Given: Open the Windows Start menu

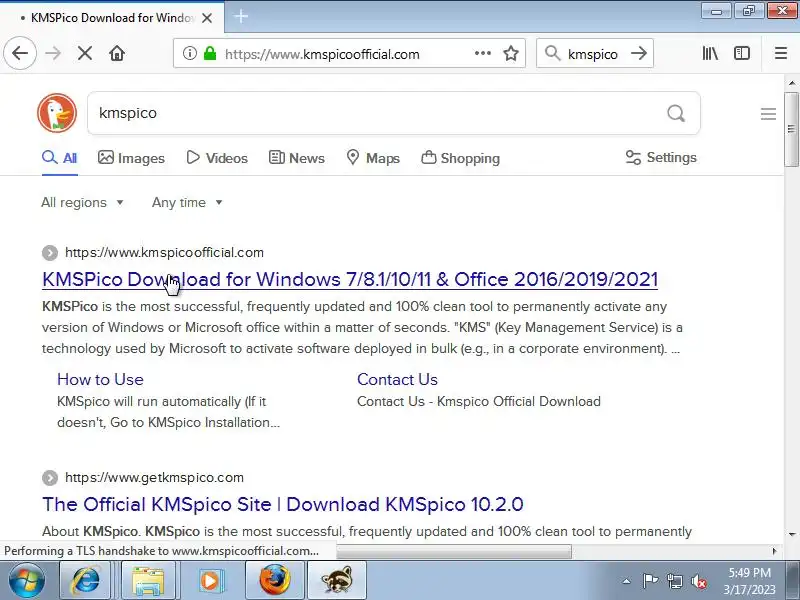Looking at the screenshot, I should tap(27, 580).
